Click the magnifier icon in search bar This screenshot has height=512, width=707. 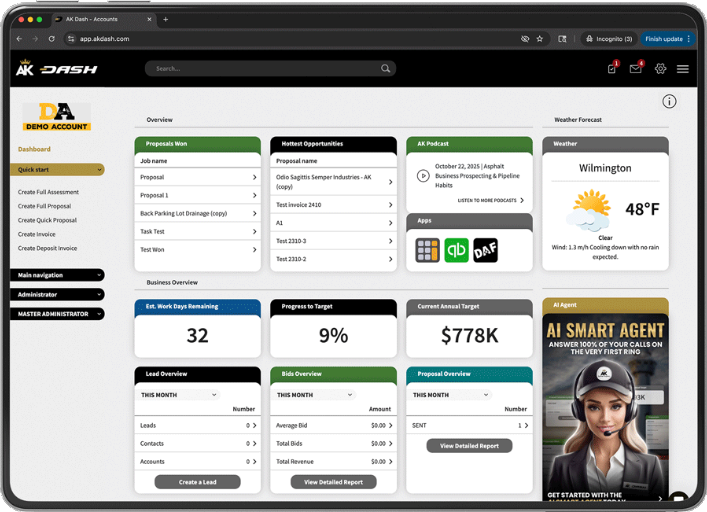click(x=386, y=69)
